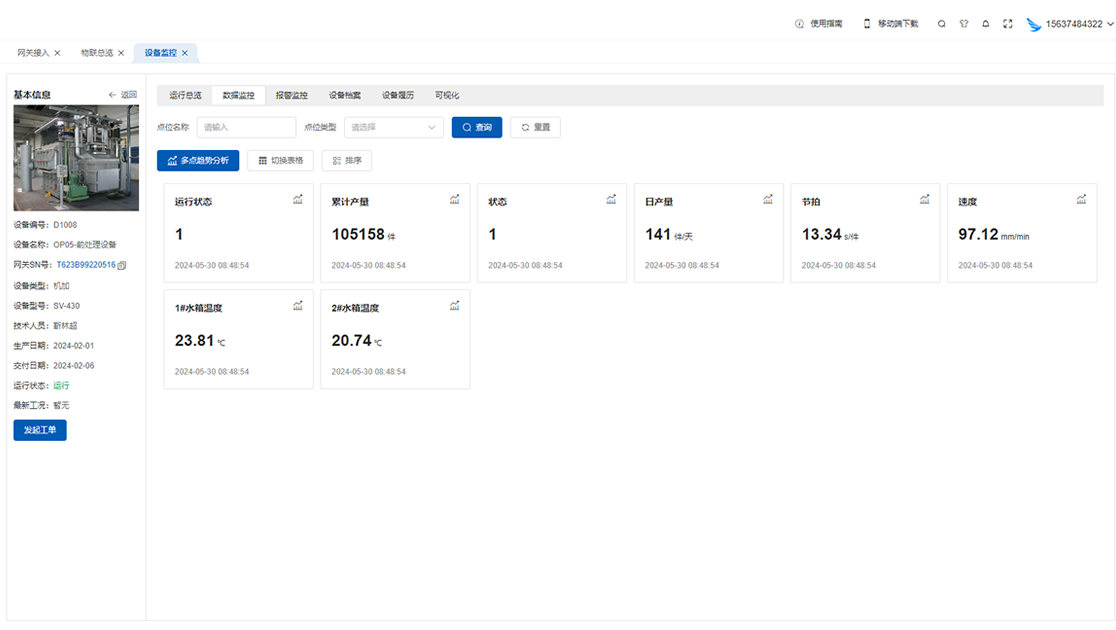View trend chart for 1#水箱温度
The image size is (1116, 630).
[298, 306]
